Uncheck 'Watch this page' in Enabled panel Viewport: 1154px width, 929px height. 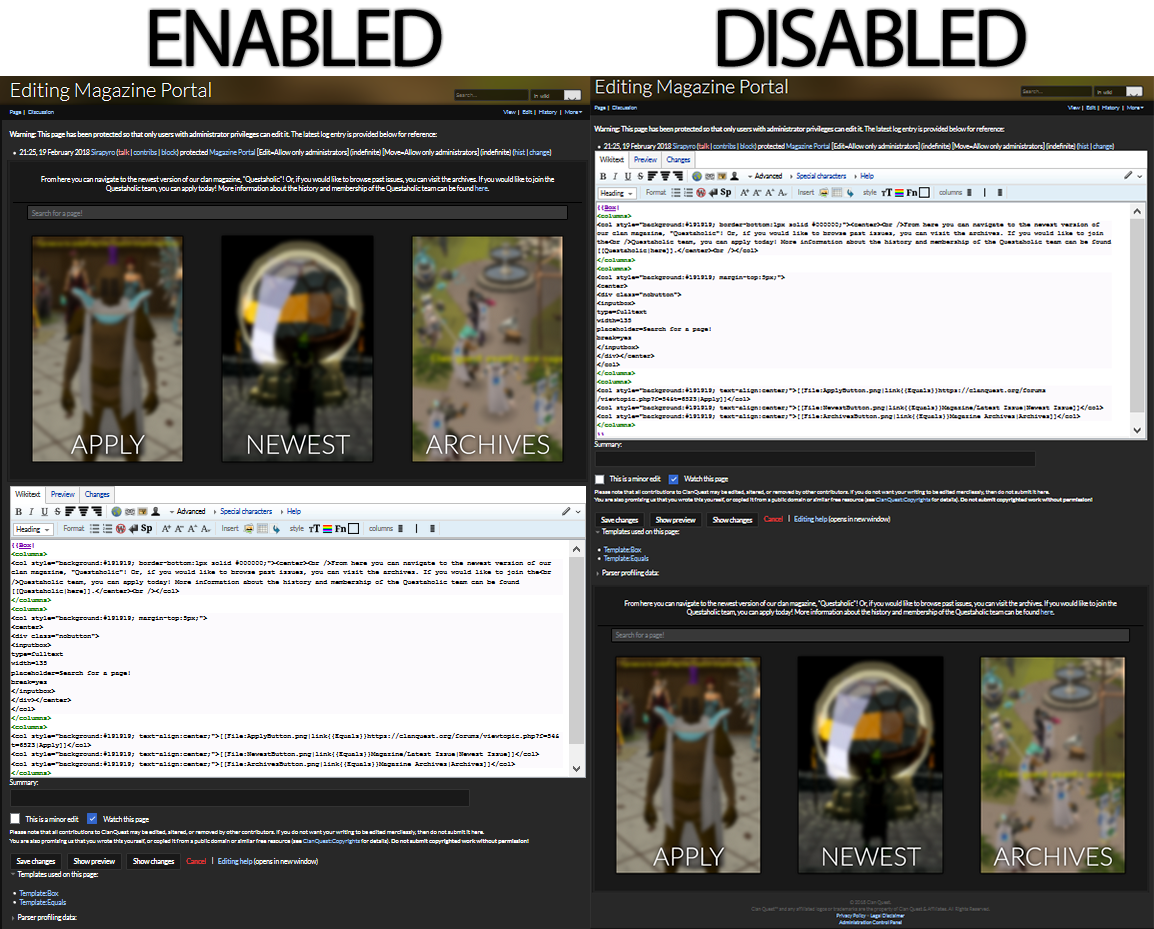(92, 819)
